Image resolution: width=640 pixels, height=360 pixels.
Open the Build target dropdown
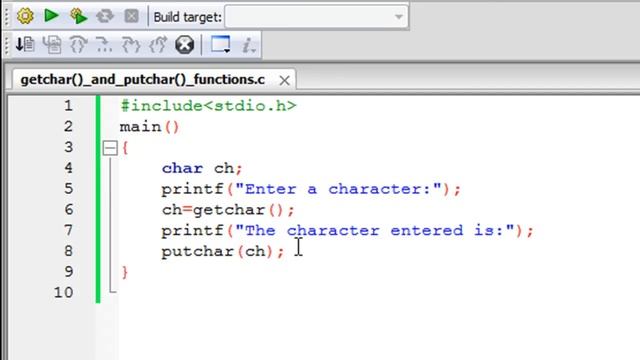pyautogui.click(x=316, y=17)
